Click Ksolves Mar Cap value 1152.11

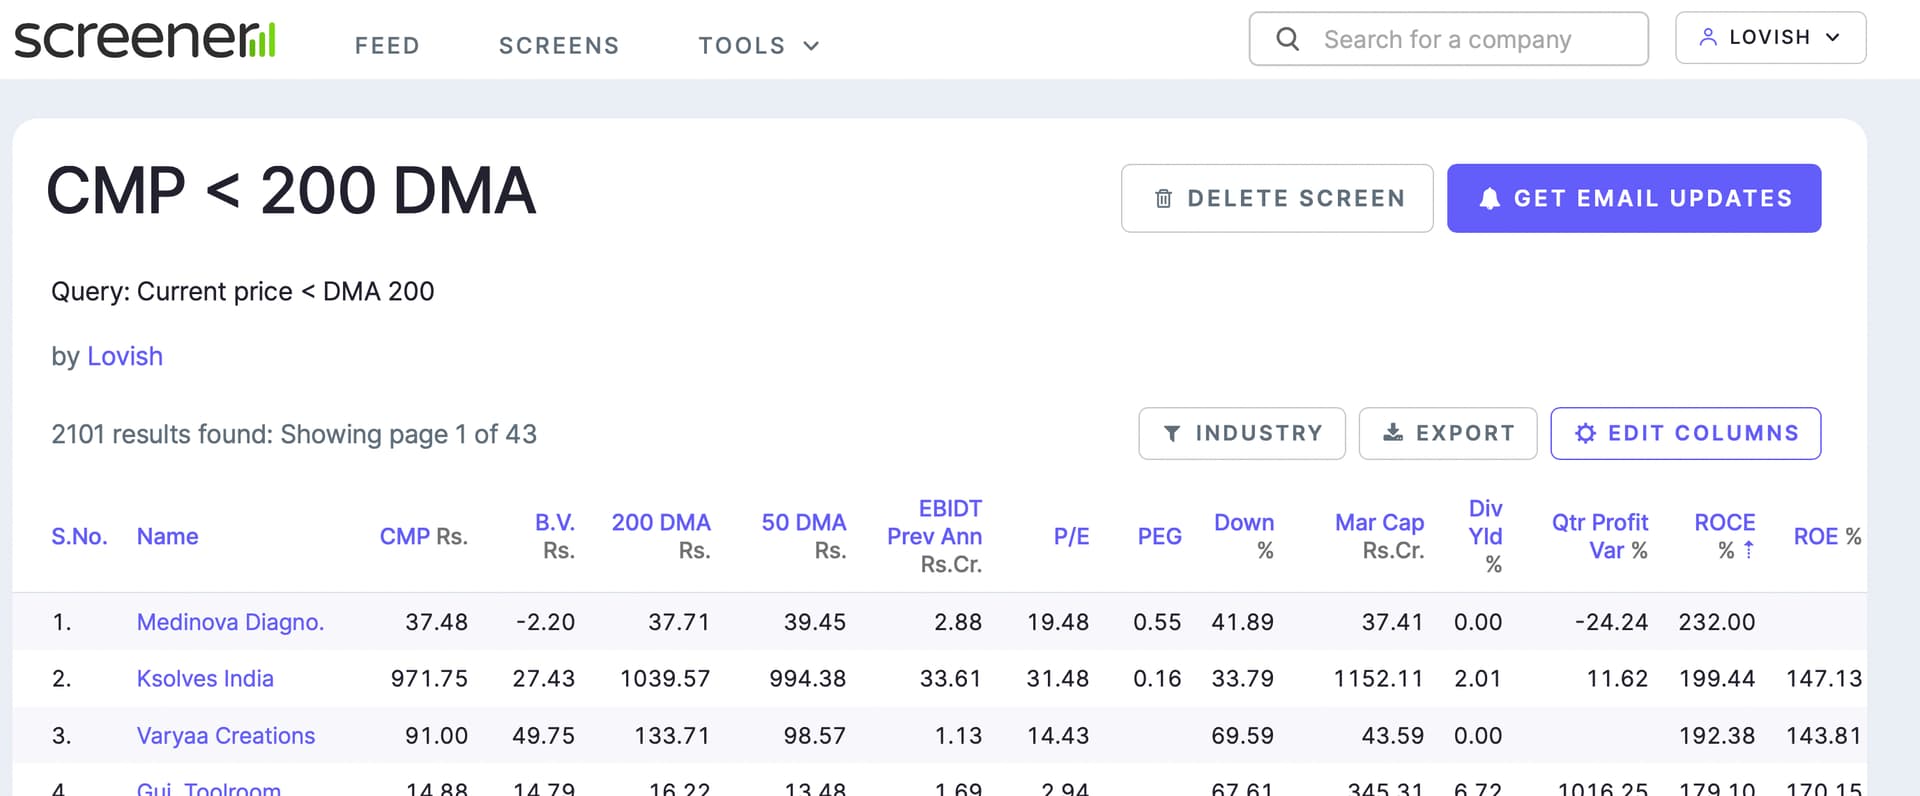(1378, 679)
